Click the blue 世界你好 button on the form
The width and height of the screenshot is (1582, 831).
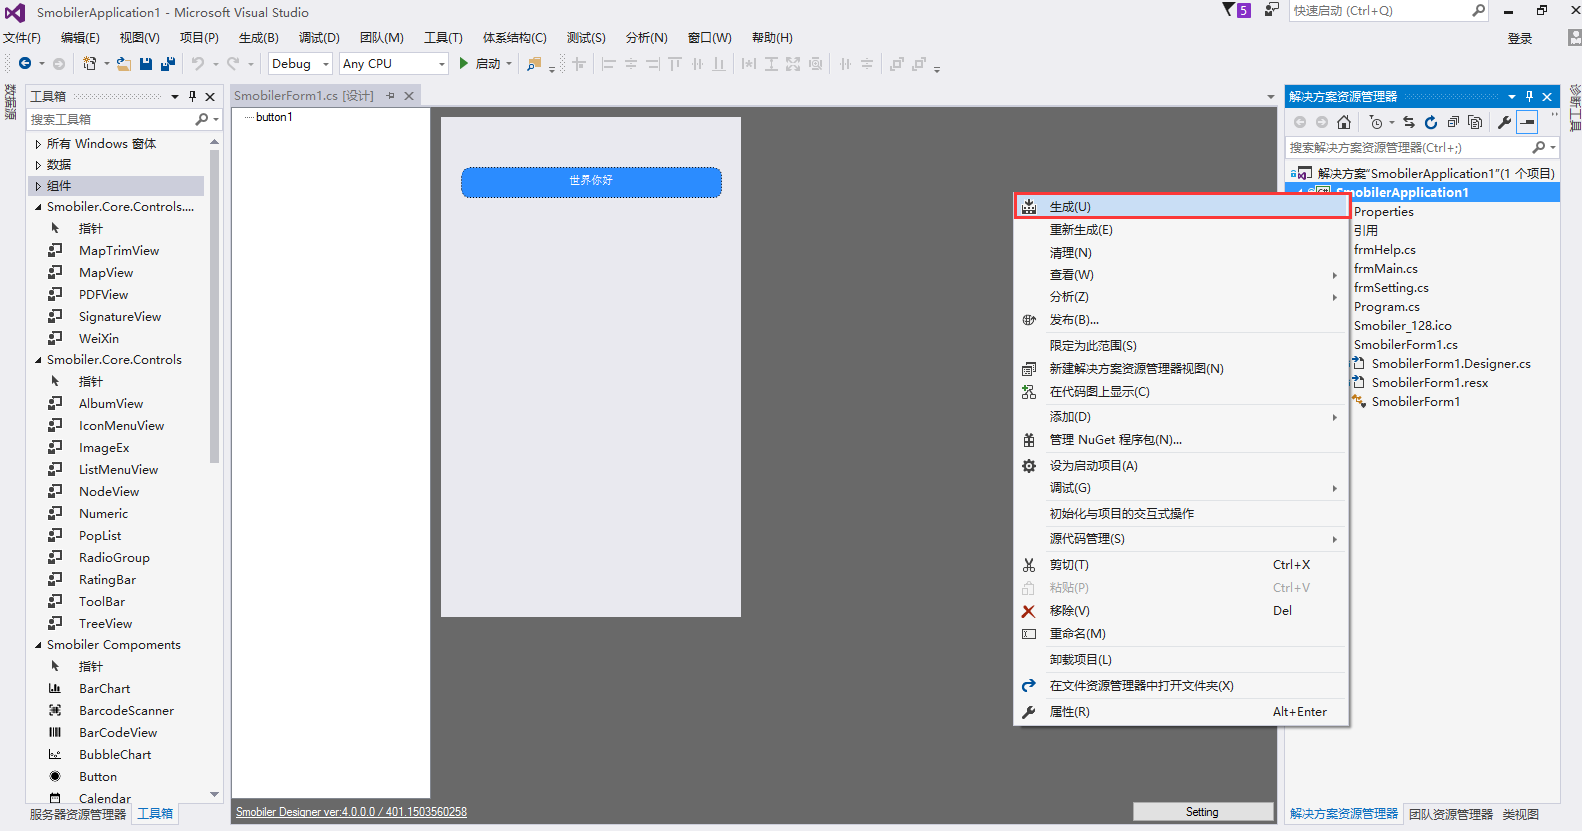[x=591, y=182]
